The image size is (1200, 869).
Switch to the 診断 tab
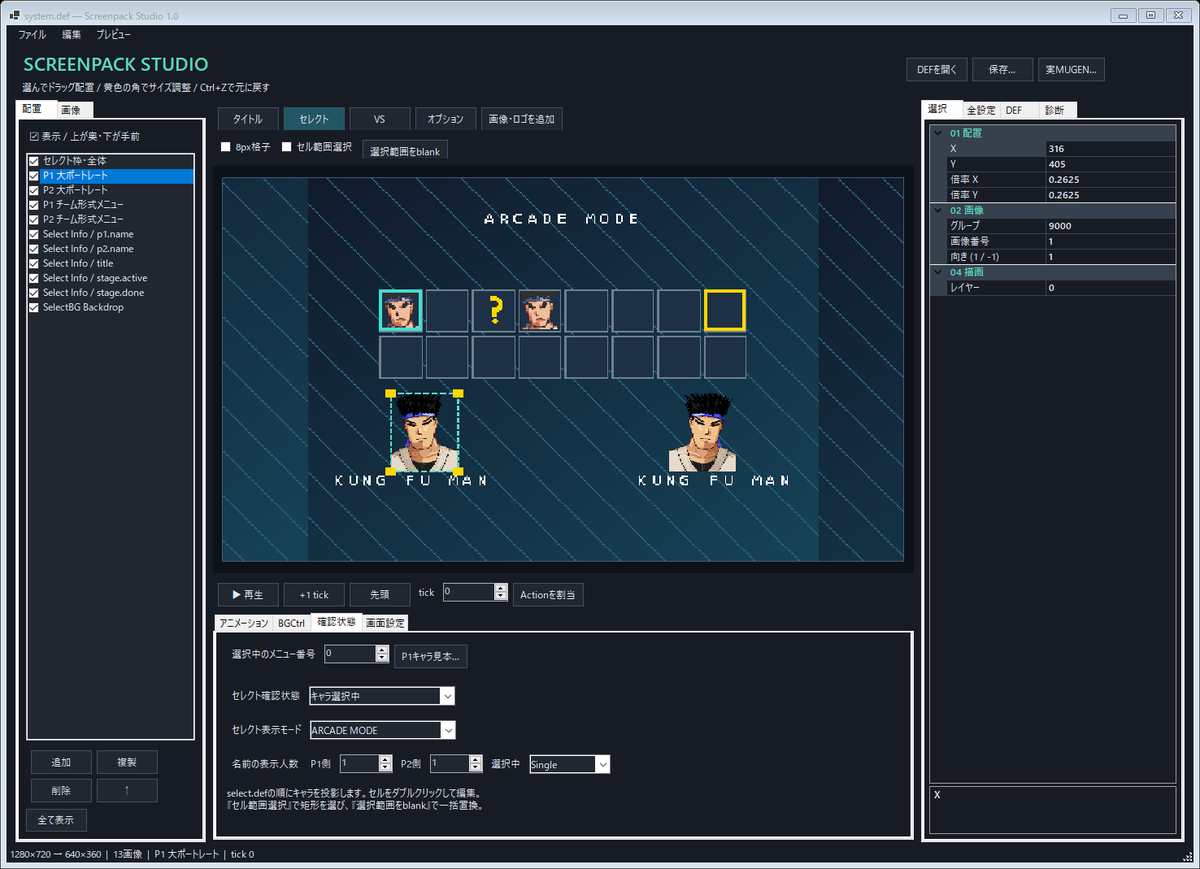coord(1055,110)
